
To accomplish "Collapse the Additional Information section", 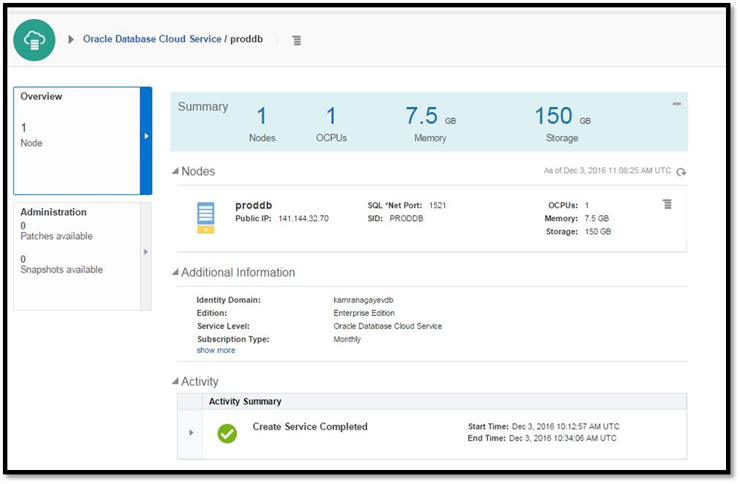I will (x=175, y=273).
